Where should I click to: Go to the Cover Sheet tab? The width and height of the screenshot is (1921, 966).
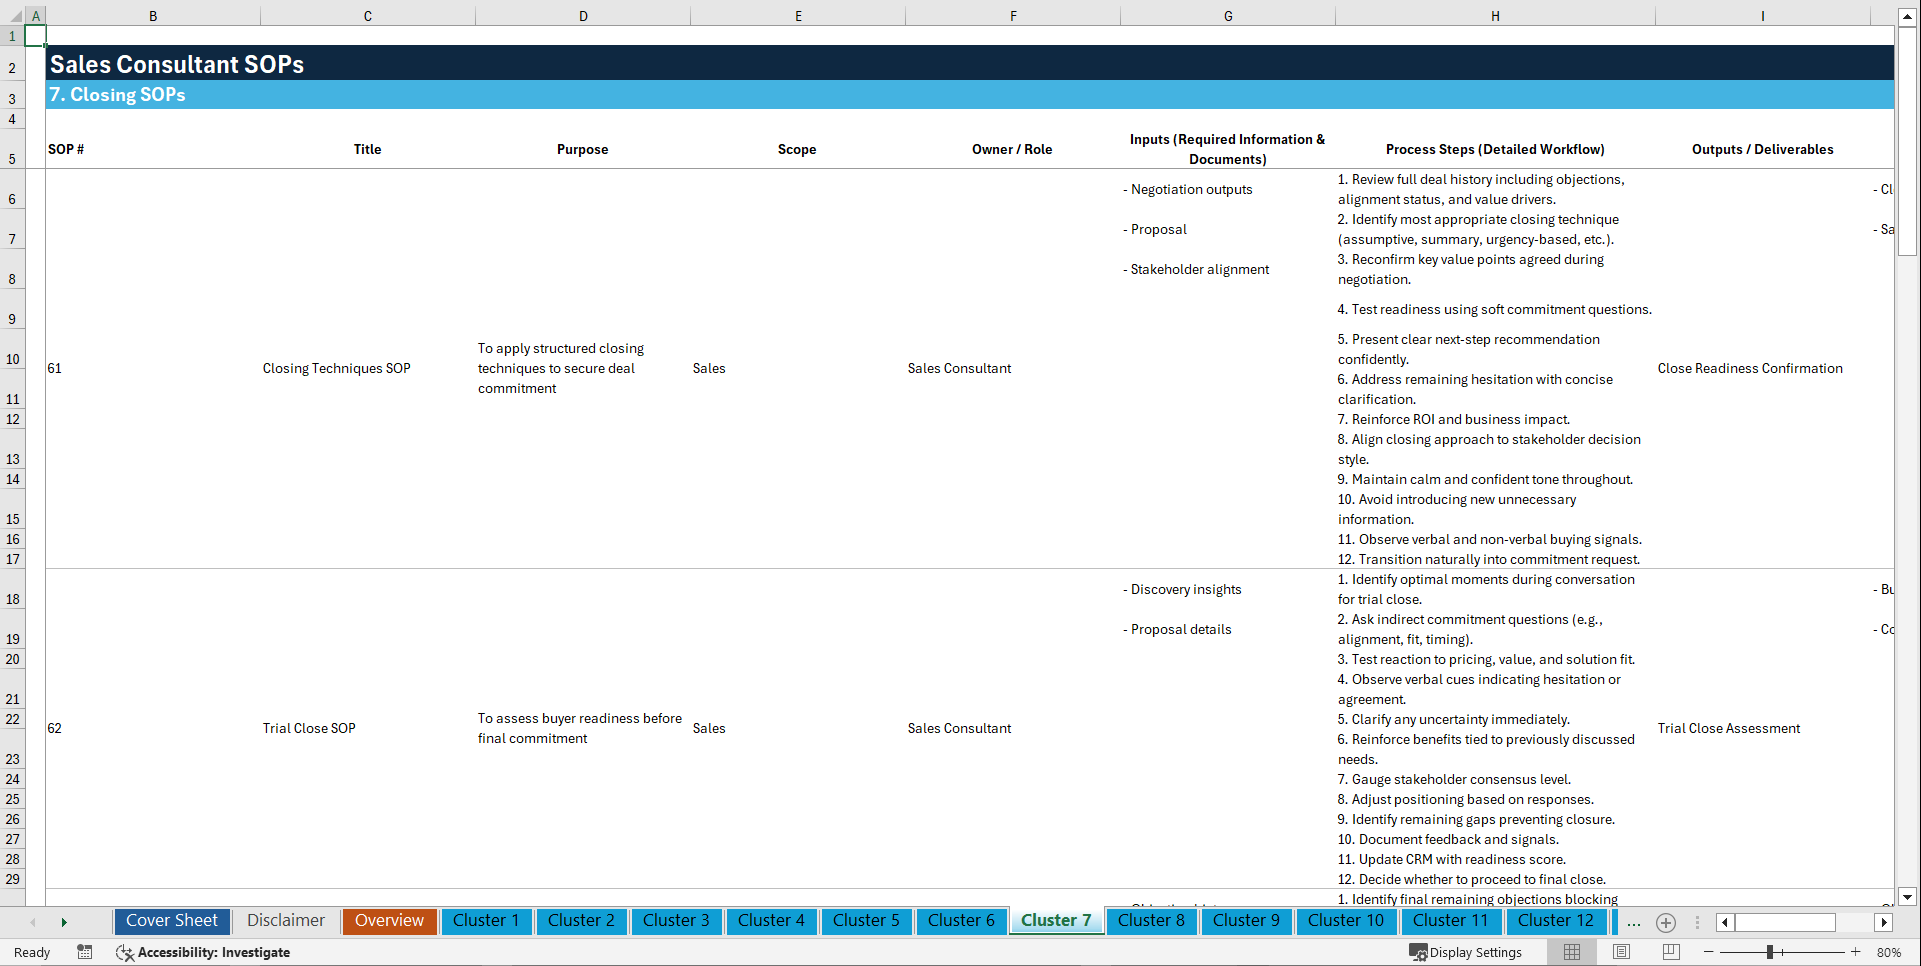point(171,921)
